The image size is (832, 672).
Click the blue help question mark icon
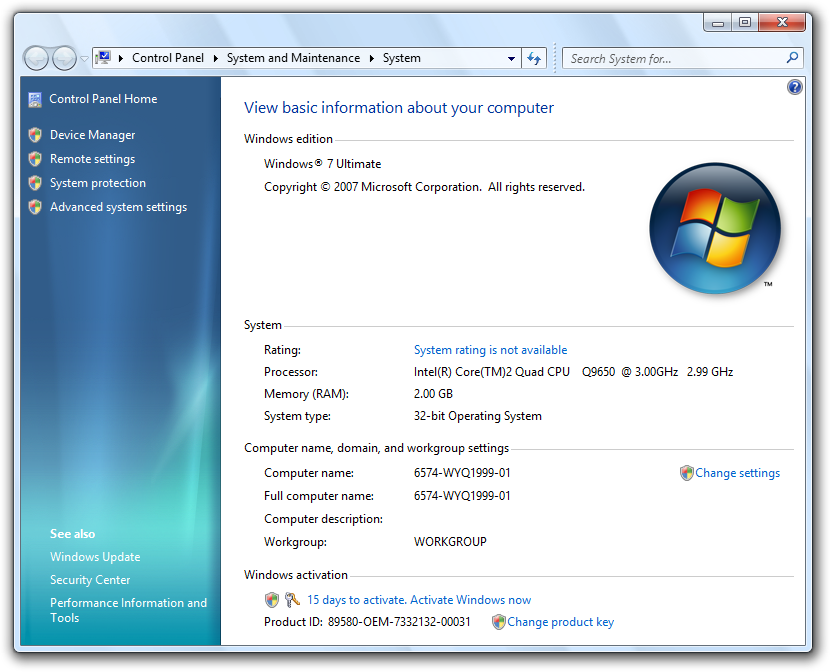click(795, 87)
